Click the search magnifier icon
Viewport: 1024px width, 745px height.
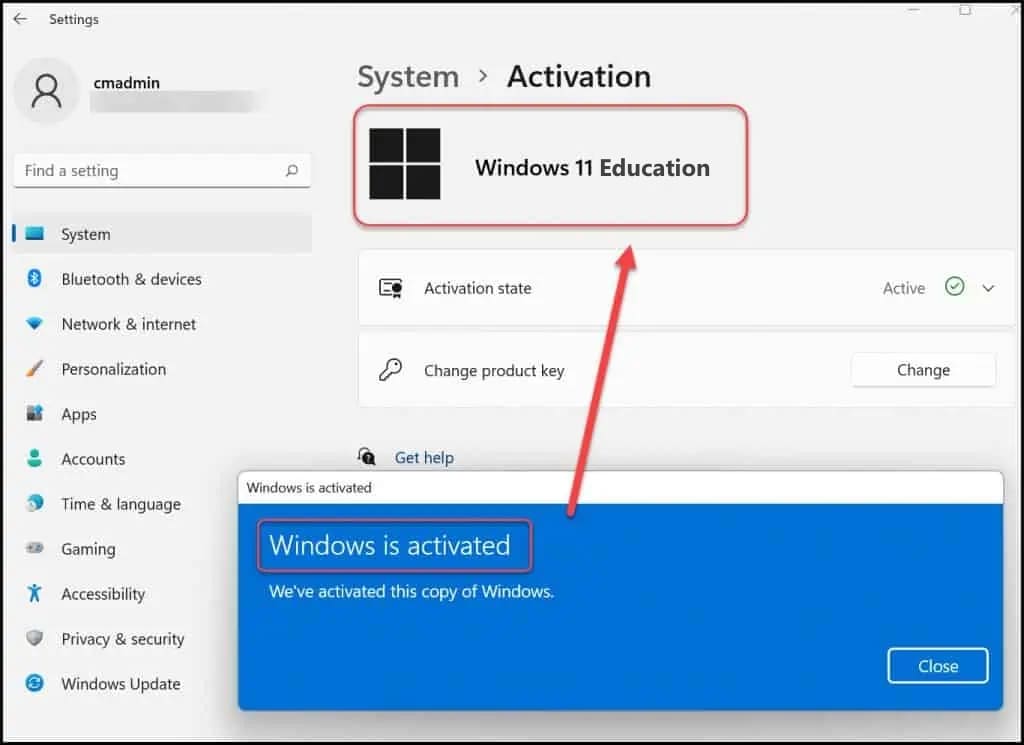(x=291, y=171)
